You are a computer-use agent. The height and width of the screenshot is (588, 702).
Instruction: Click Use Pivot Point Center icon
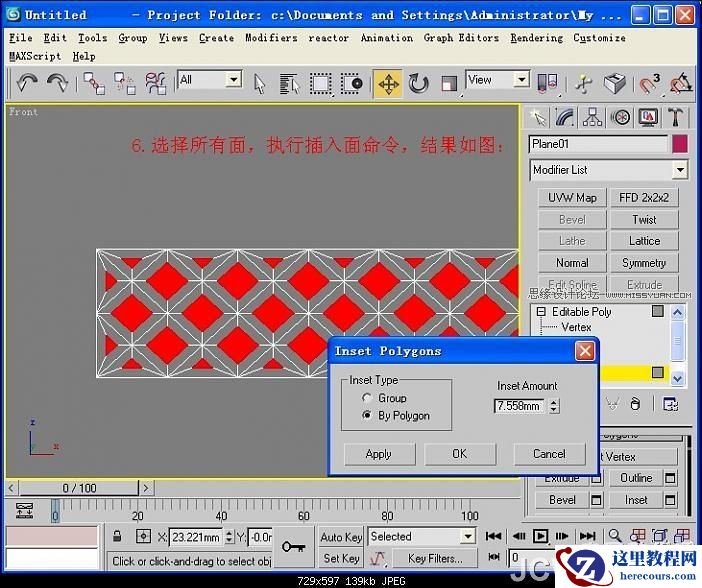[547, 83]
